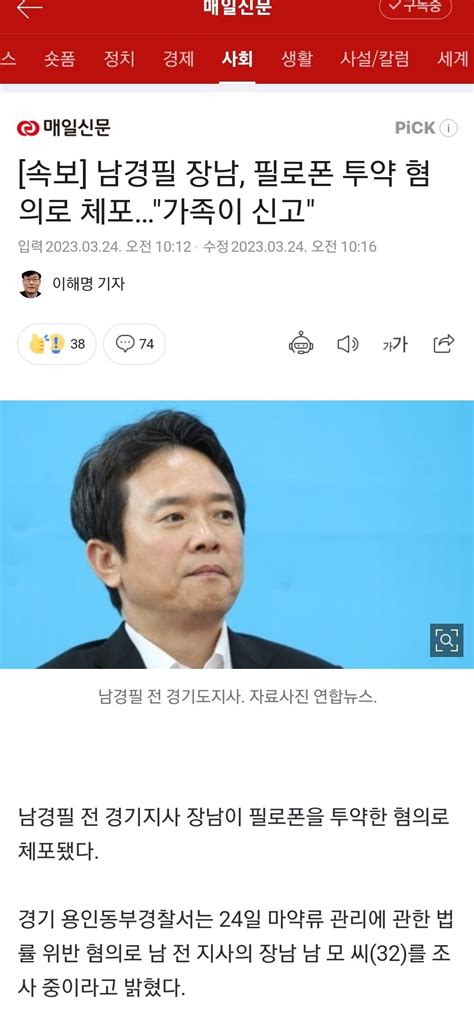Play article audio with speaker icon
Viewport: 474px width, 1018px height.
point(347,344)
